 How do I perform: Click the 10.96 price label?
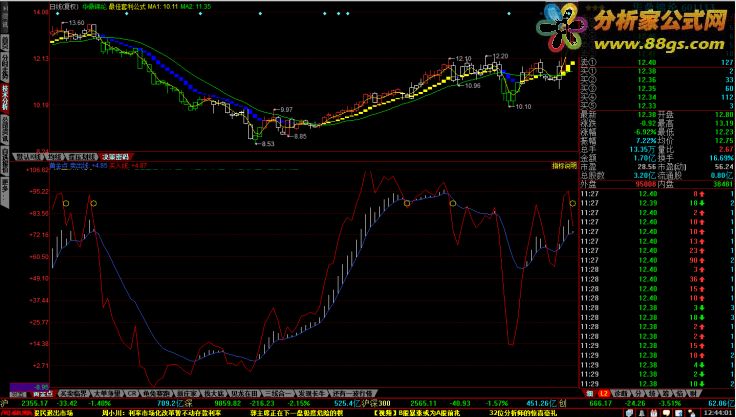coord(472,85)
